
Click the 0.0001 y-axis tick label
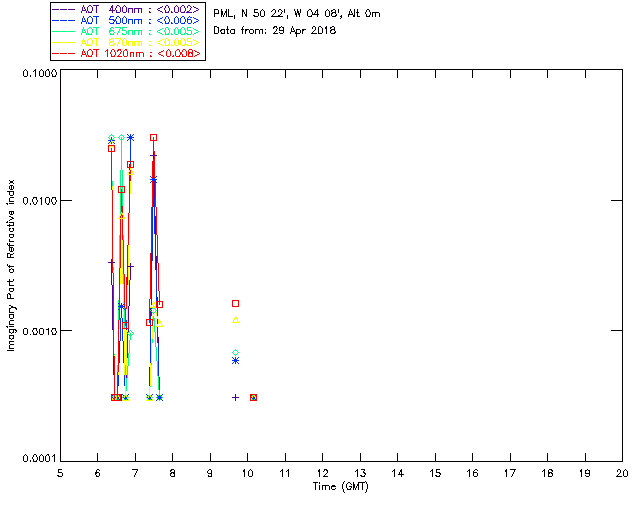40,459
